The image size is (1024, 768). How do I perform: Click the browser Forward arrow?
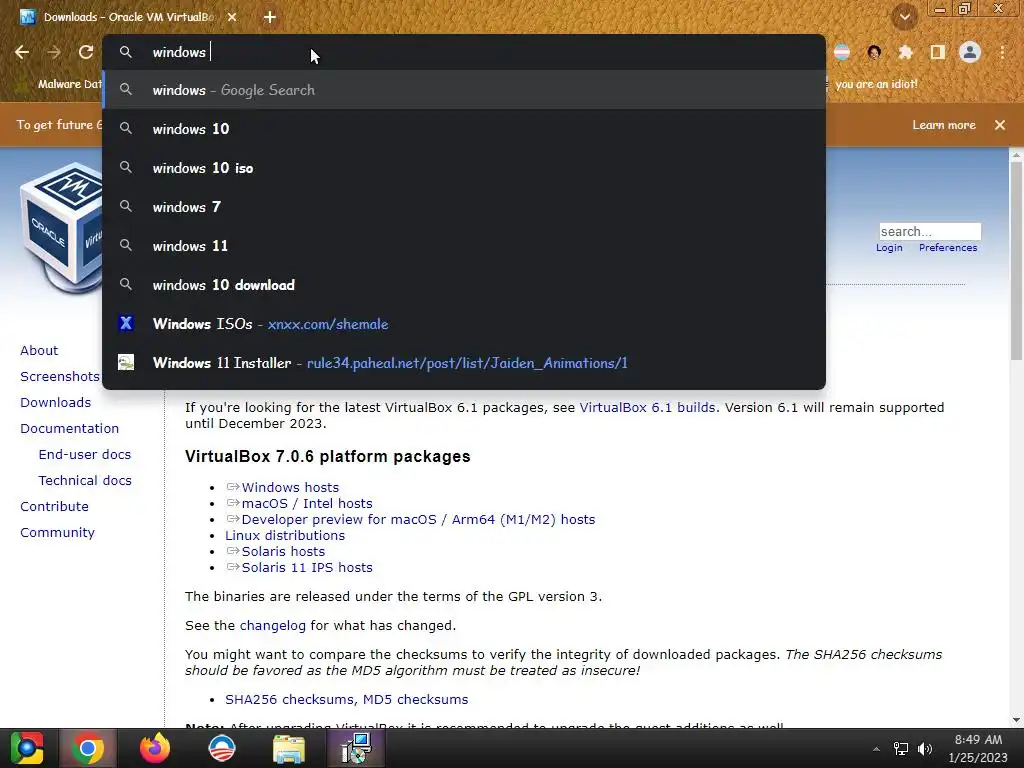[x=54, y=52]
